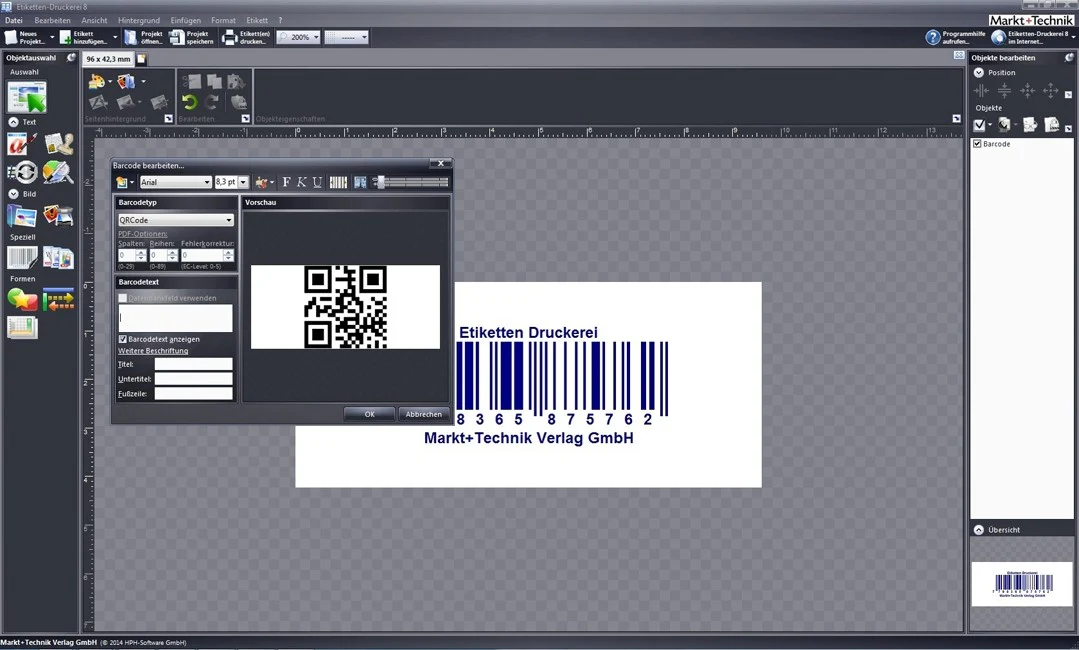
Task: Click Abbrechen in the barcode dialog
Action: pyautogui.click(x=423, y=414)
